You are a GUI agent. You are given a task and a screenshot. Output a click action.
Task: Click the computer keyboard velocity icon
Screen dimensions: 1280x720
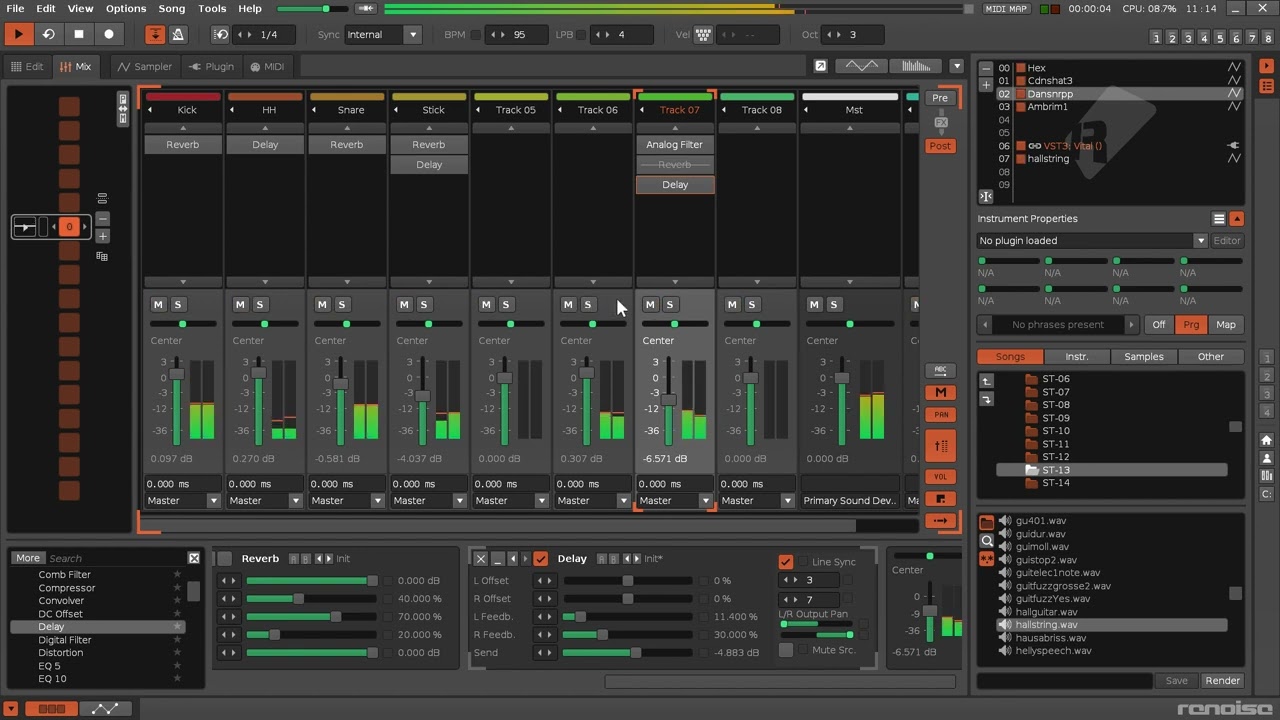pos(703,34)
